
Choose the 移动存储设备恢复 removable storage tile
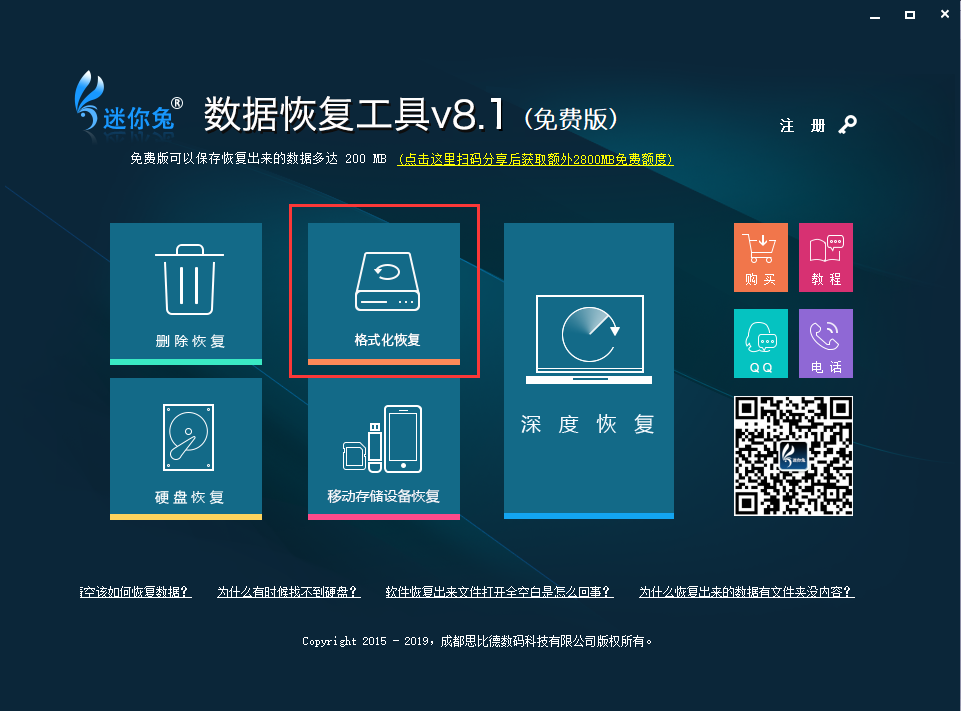(384, 449)
